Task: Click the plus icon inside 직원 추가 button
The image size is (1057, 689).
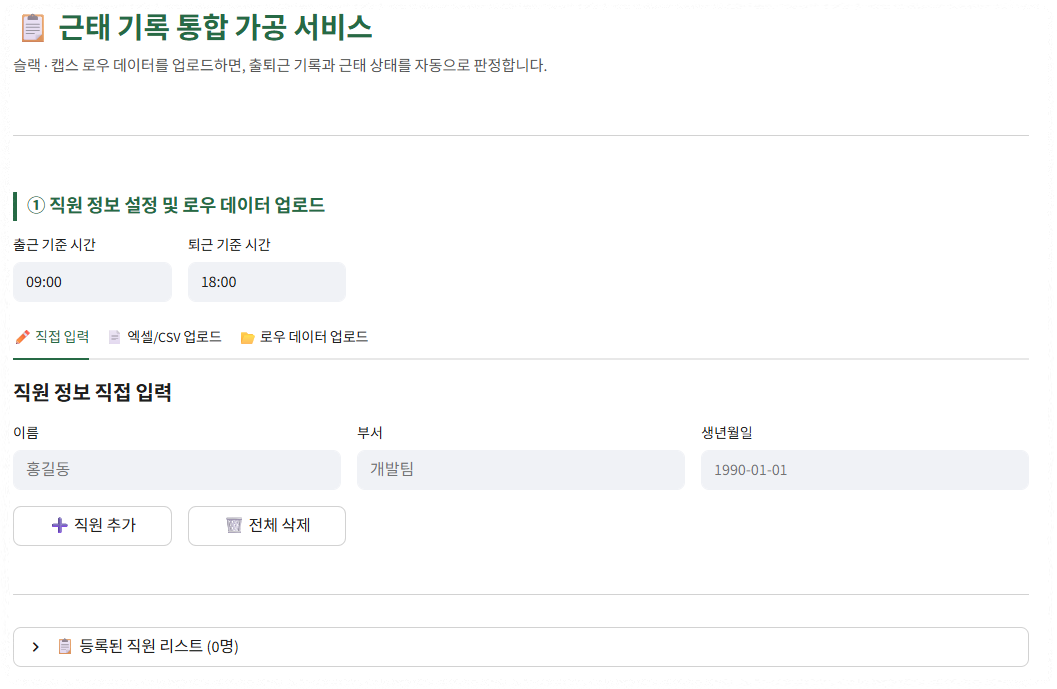Action: point(60,525)
